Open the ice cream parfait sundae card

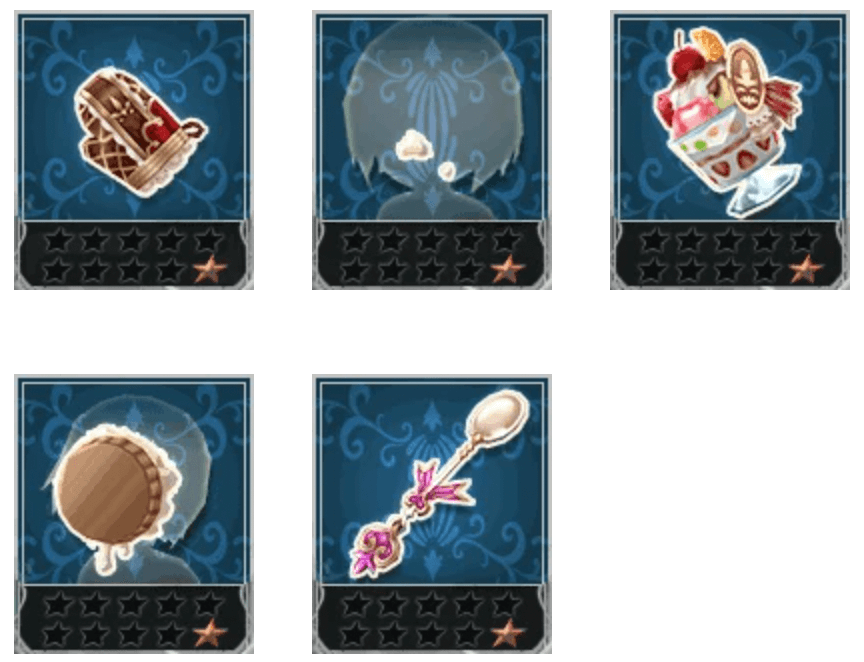[x=730, y=150]
